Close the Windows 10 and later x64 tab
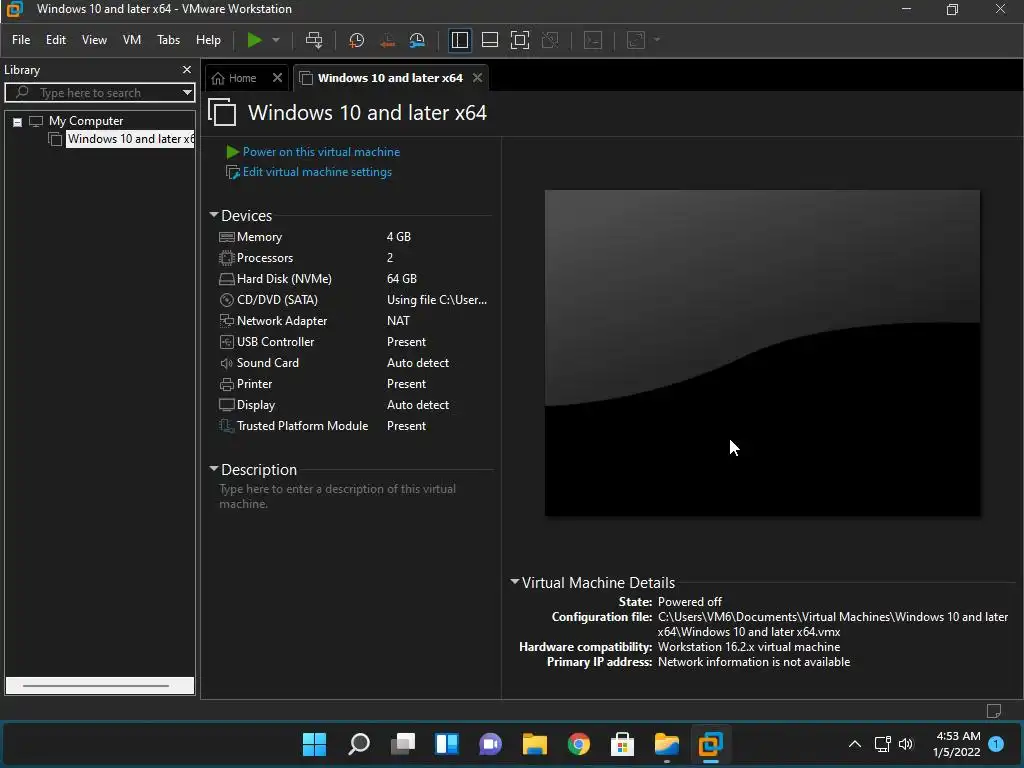The image size is (1024, 768). click(x=477, y=78)
